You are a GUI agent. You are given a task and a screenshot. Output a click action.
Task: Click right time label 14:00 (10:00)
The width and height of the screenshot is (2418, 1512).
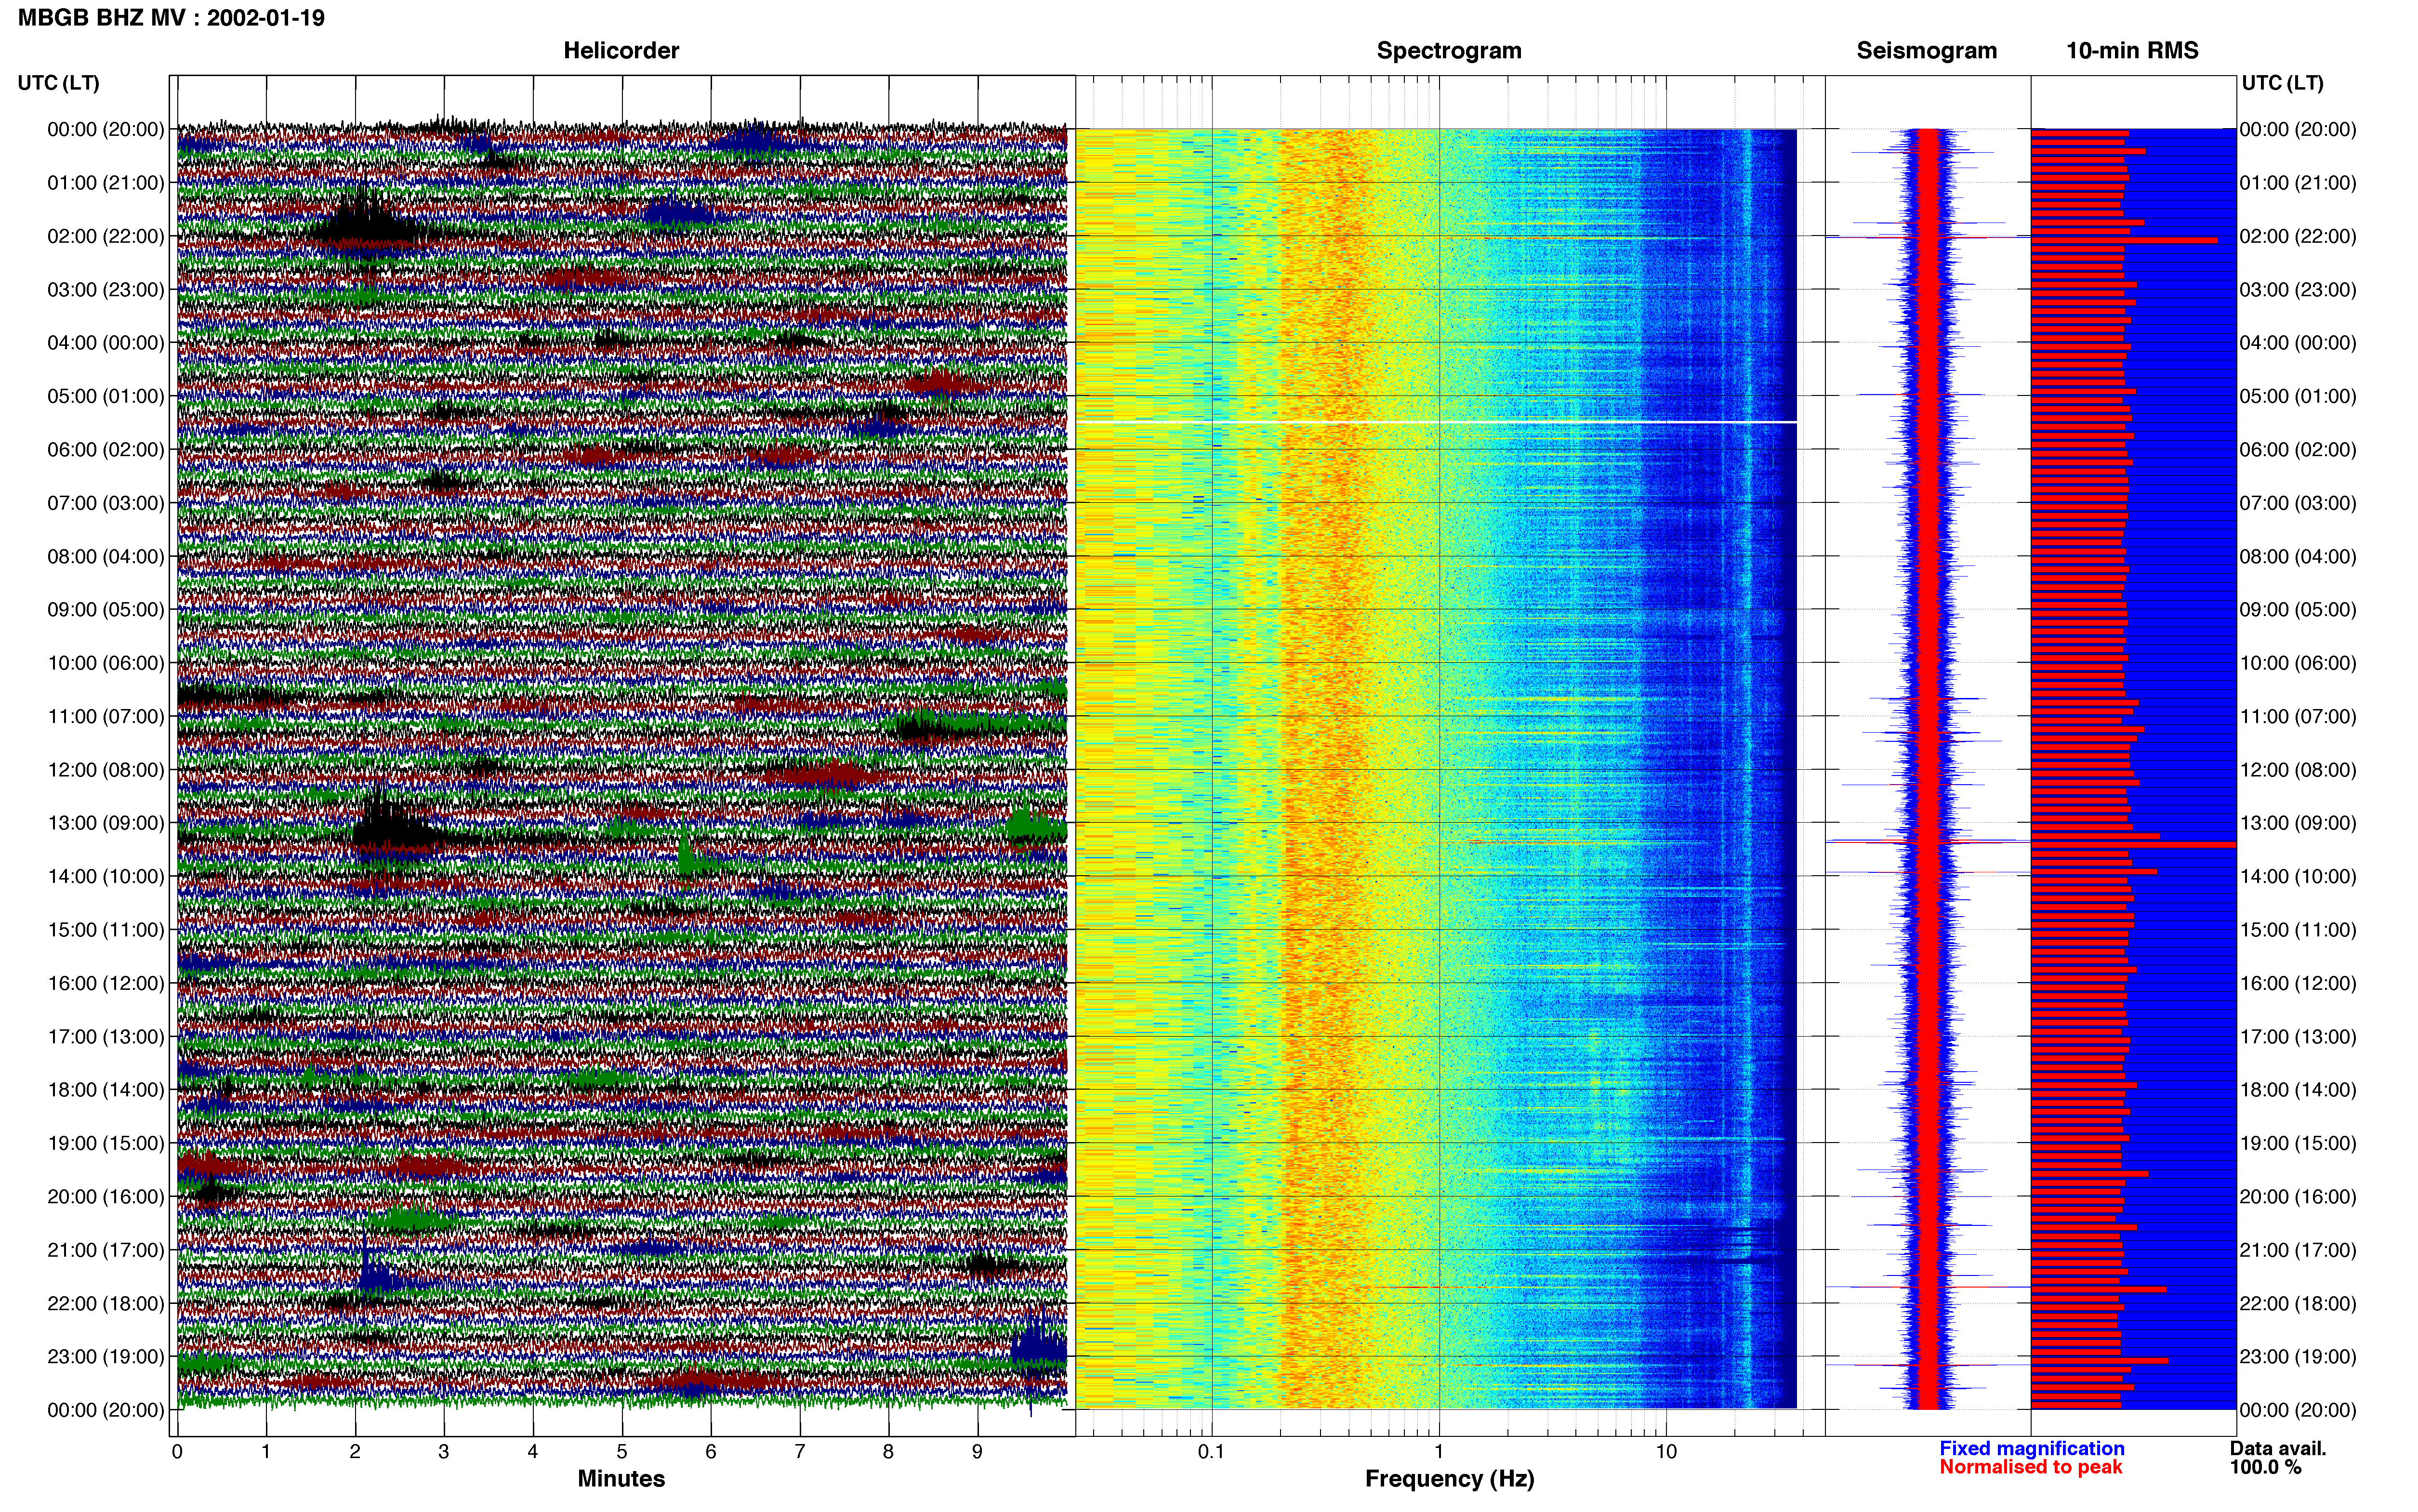click(2298, 877)
